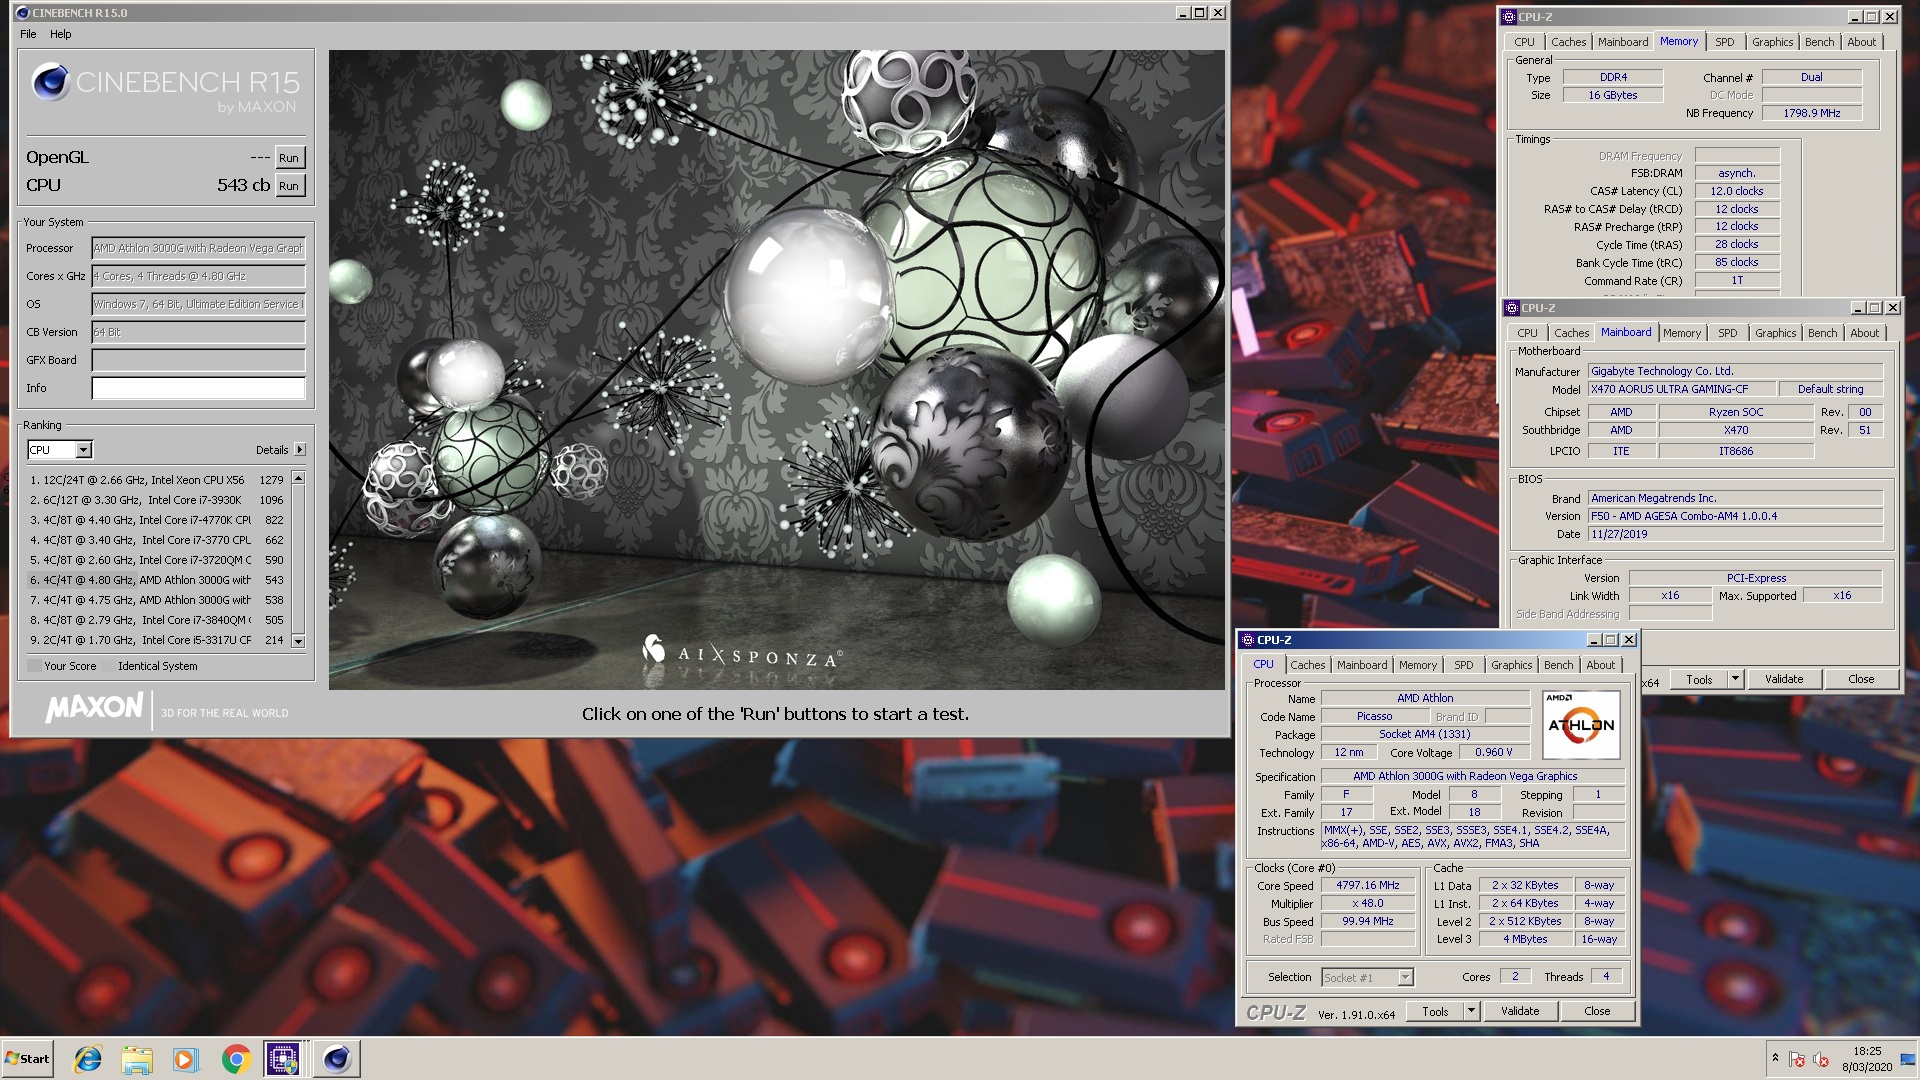Expand ranking Details arrow
This screenshot has width=1920, height=1080.
coord(300,450)
